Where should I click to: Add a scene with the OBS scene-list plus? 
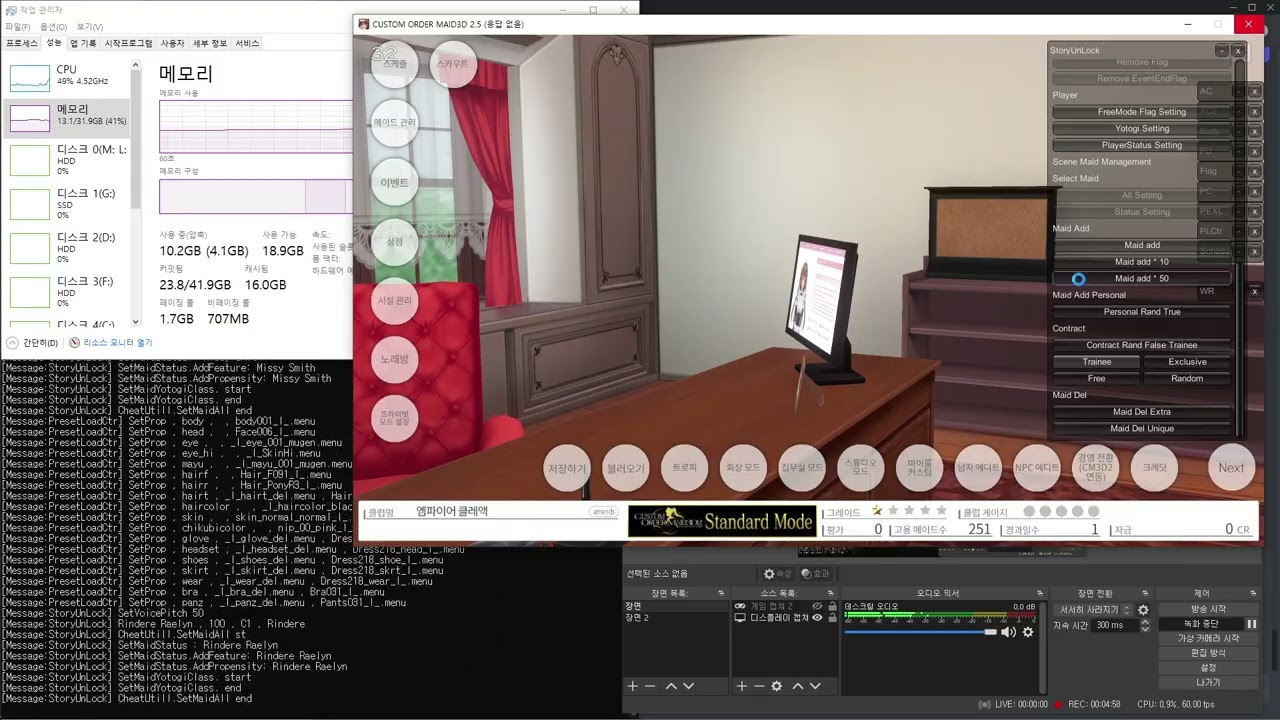(x=632, y=686)
